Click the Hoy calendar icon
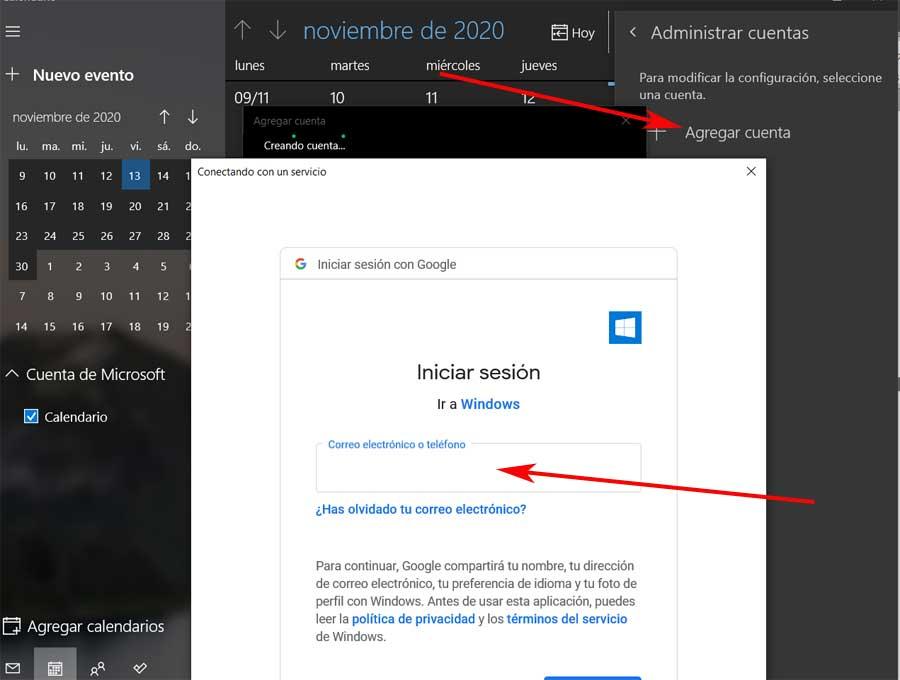 pos(559,33)
